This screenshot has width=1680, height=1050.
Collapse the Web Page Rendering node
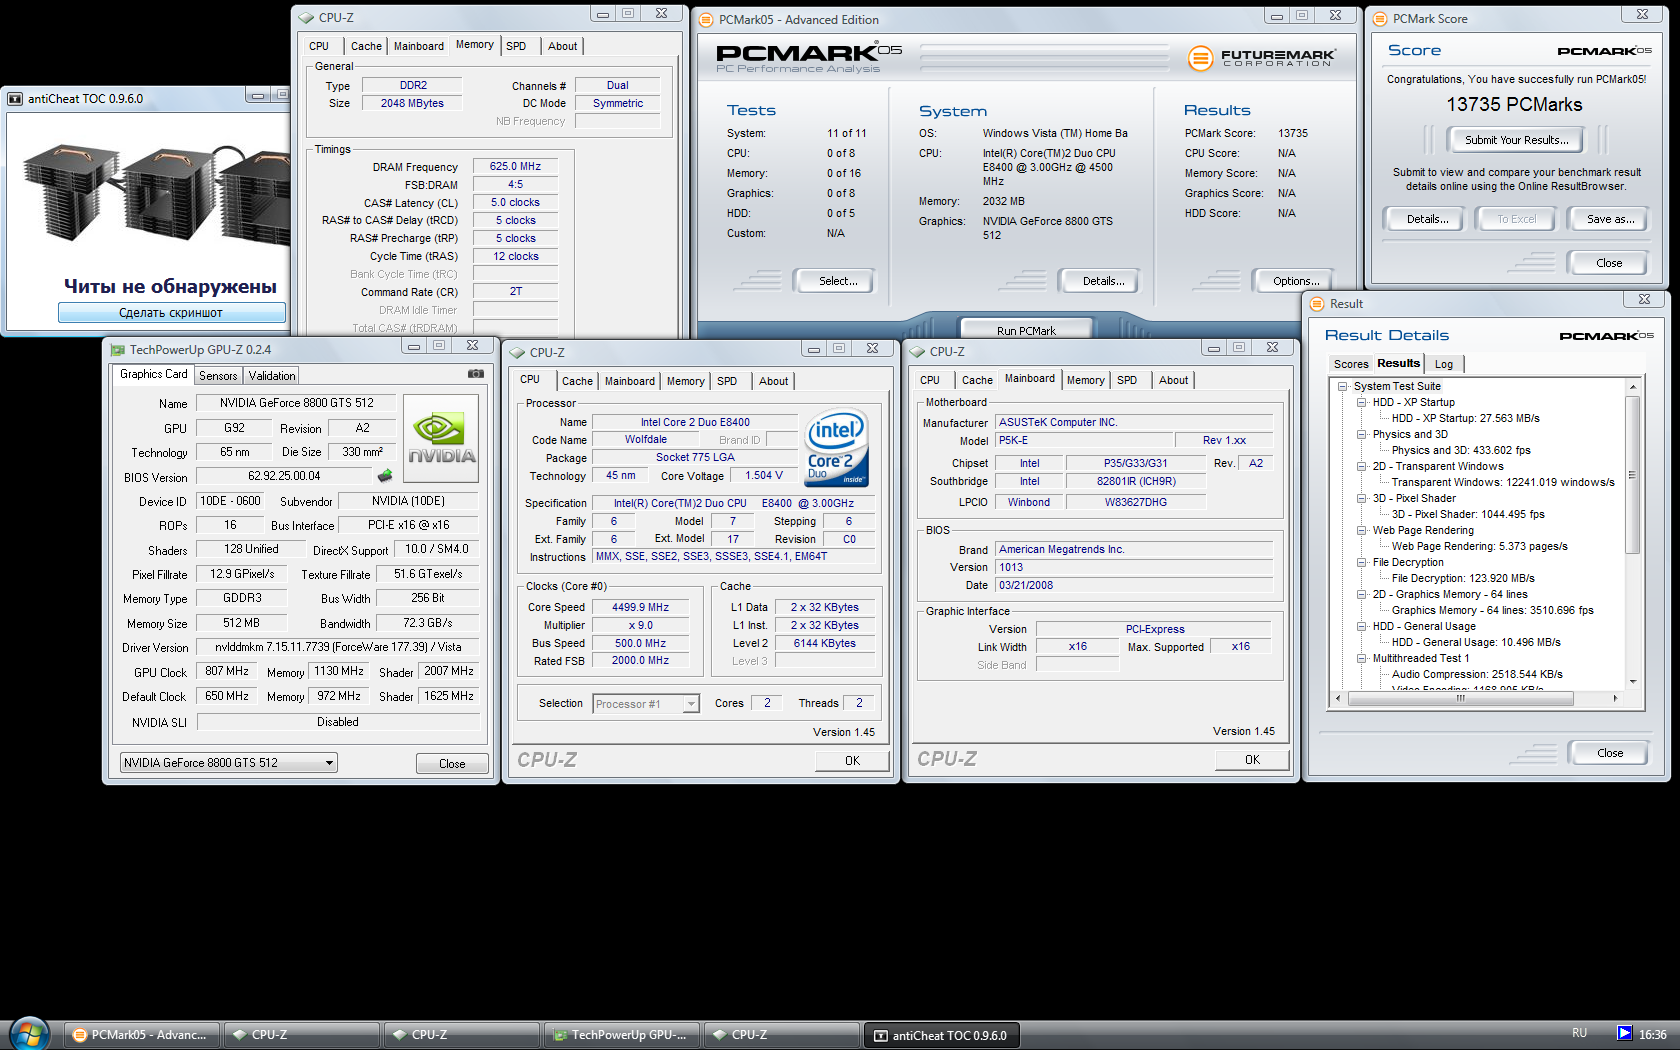(1361, 531)
